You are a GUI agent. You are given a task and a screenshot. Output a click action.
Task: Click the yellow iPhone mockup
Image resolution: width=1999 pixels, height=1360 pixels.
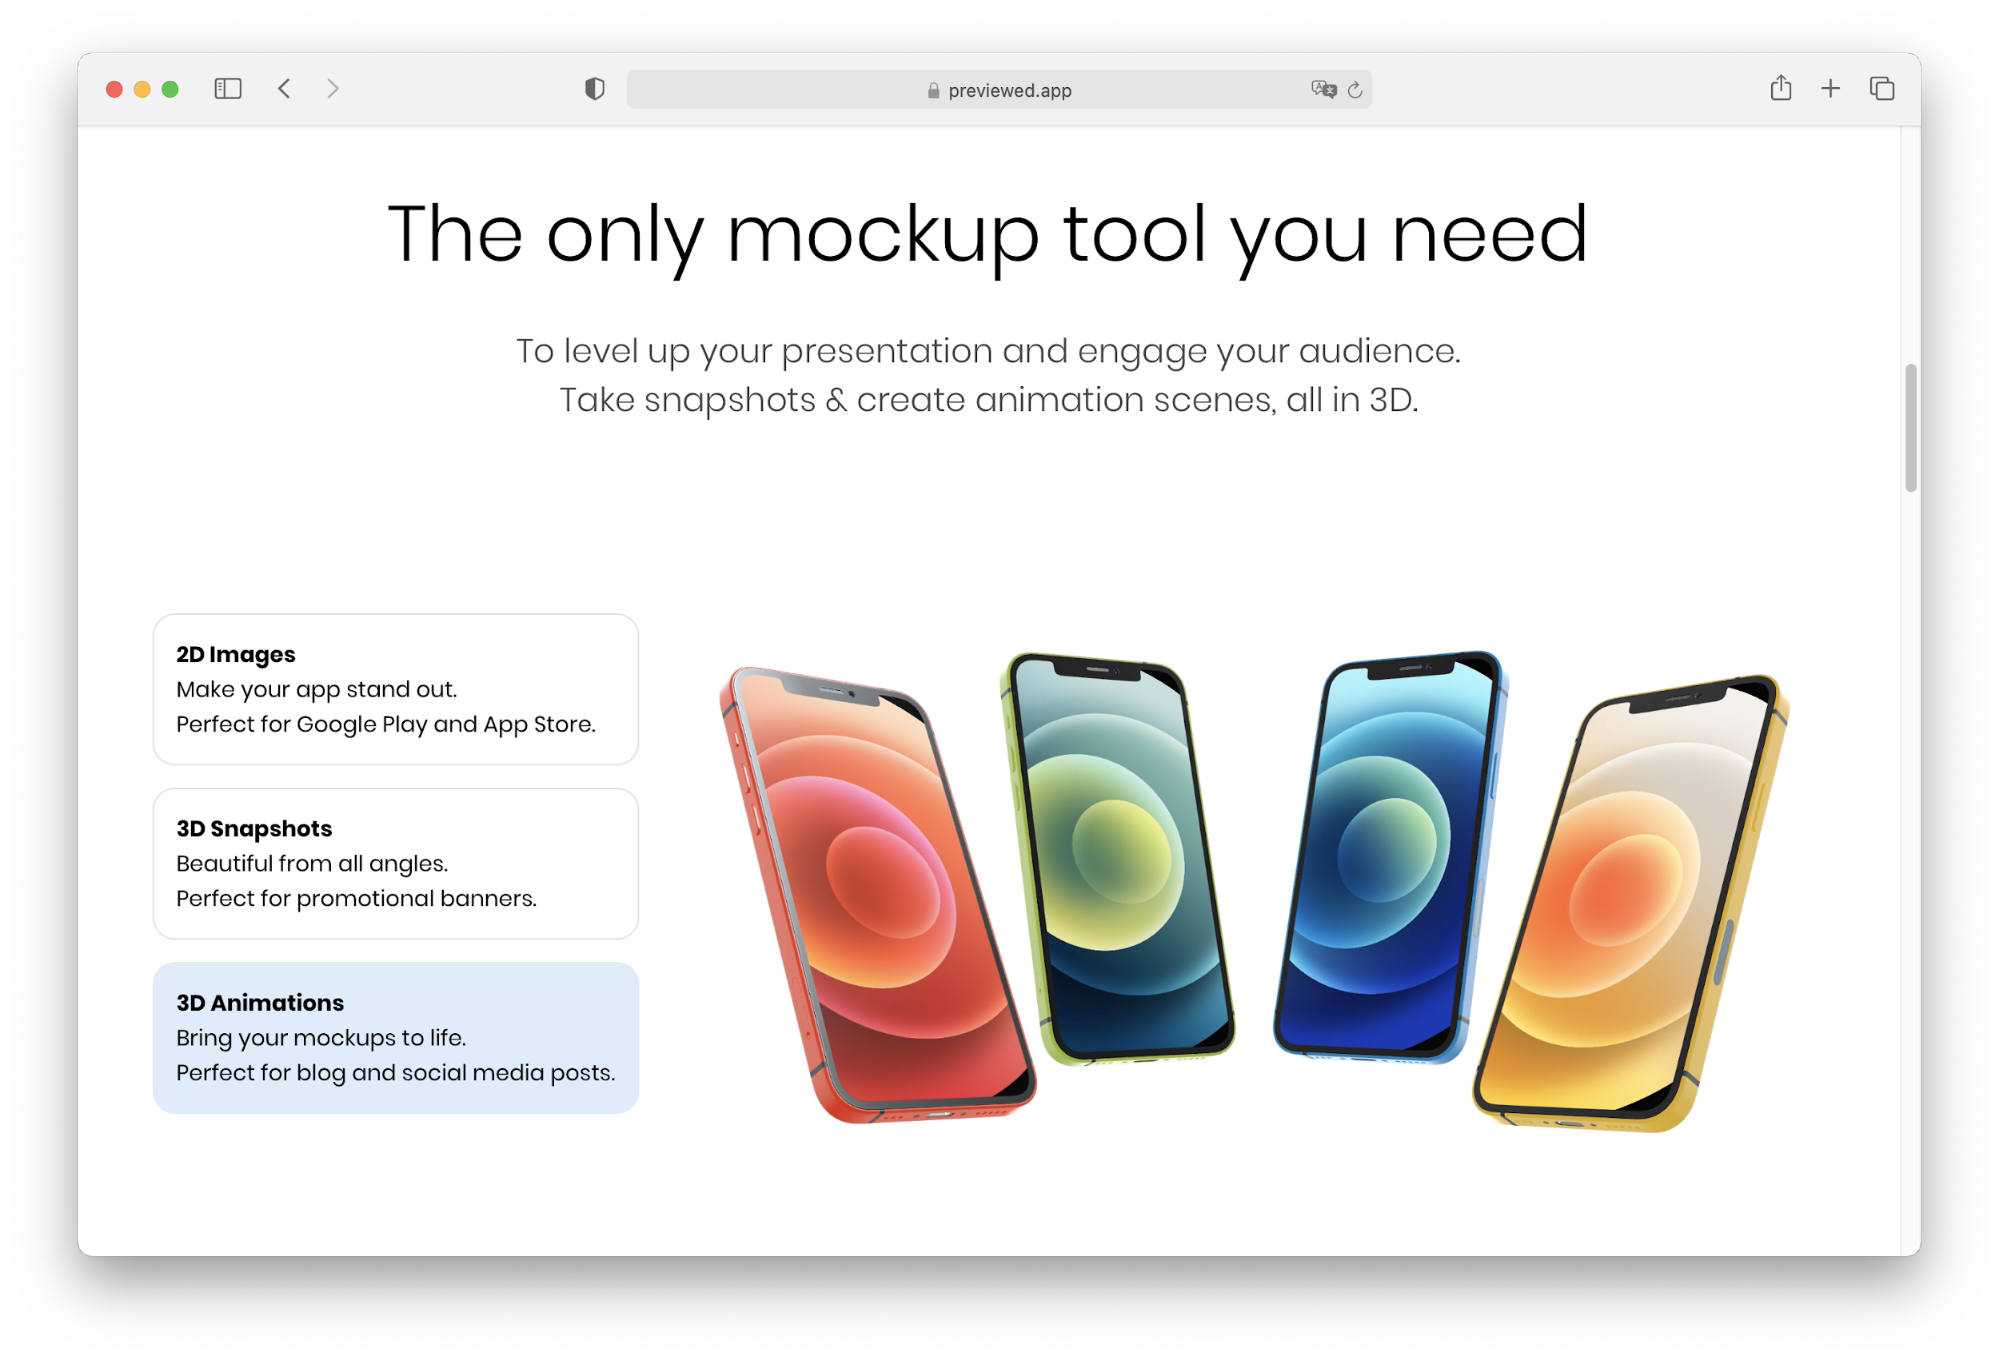tap(1630, 903)
